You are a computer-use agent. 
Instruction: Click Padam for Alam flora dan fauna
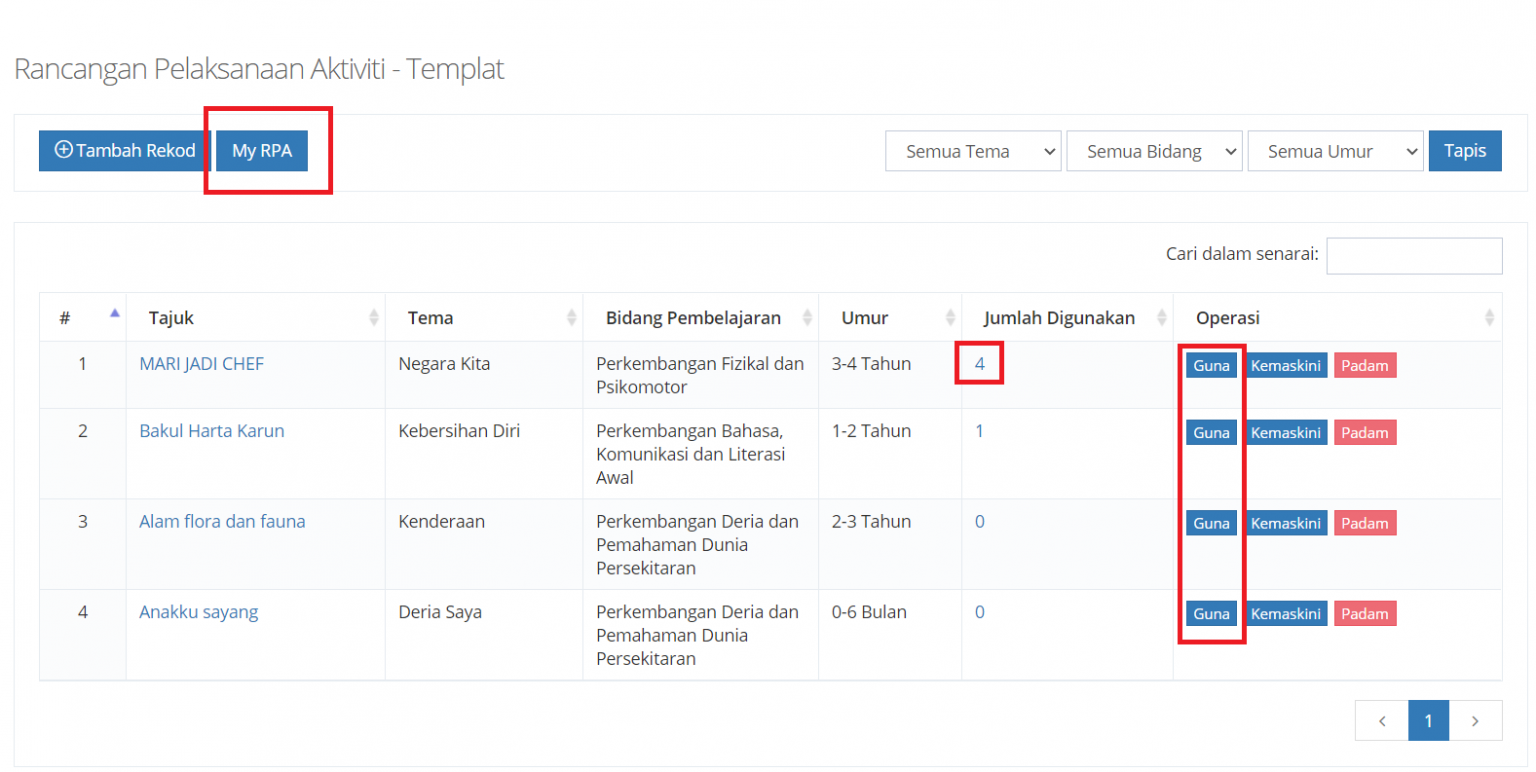tap(1364, 522)
